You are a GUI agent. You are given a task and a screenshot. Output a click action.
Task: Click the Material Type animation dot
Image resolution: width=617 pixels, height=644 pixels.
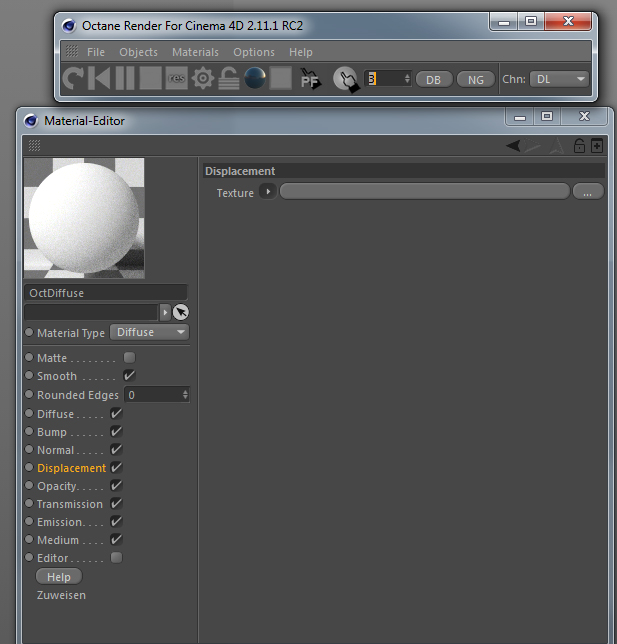(x=29, y=332)
